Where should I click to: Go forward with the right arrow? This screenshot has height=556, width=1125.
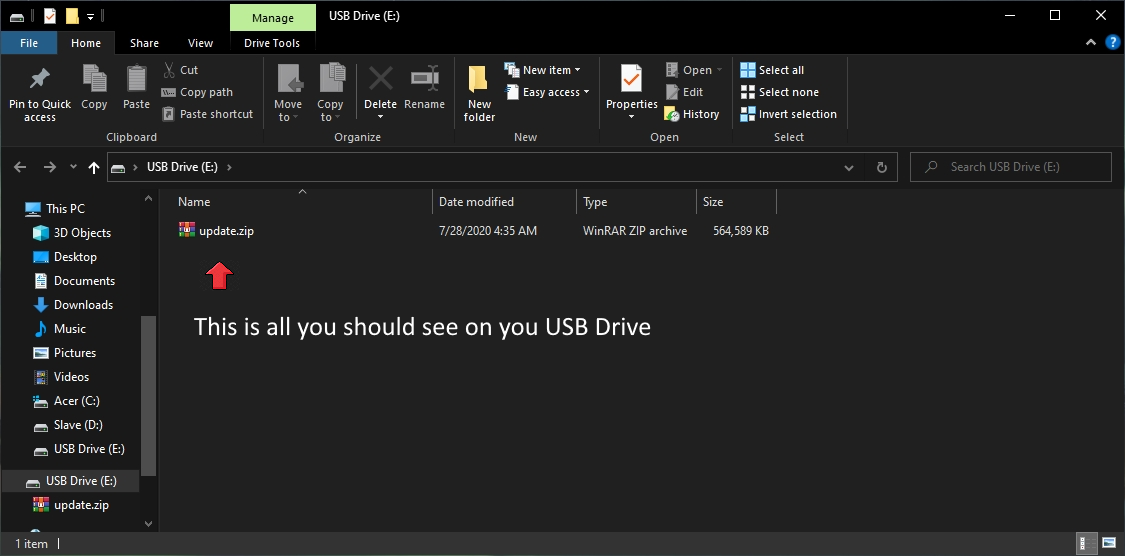coord(50,167)
